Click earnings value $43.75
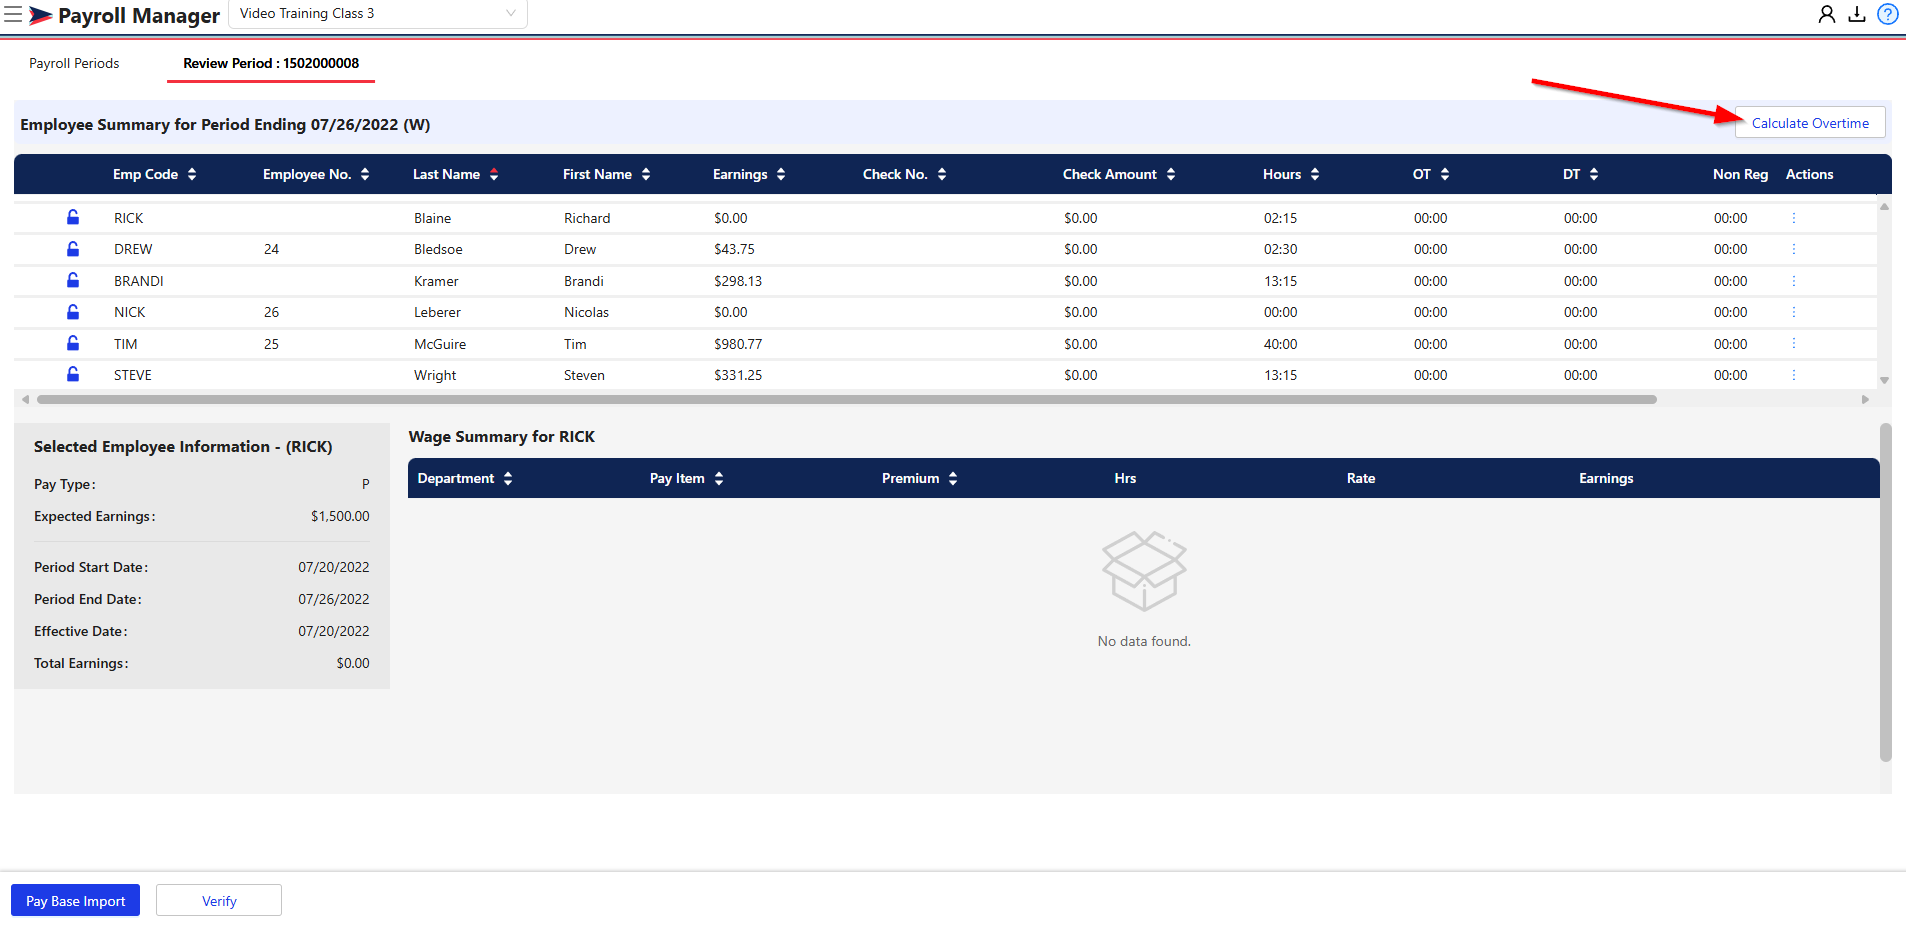1906x934 pixels. 734,249
